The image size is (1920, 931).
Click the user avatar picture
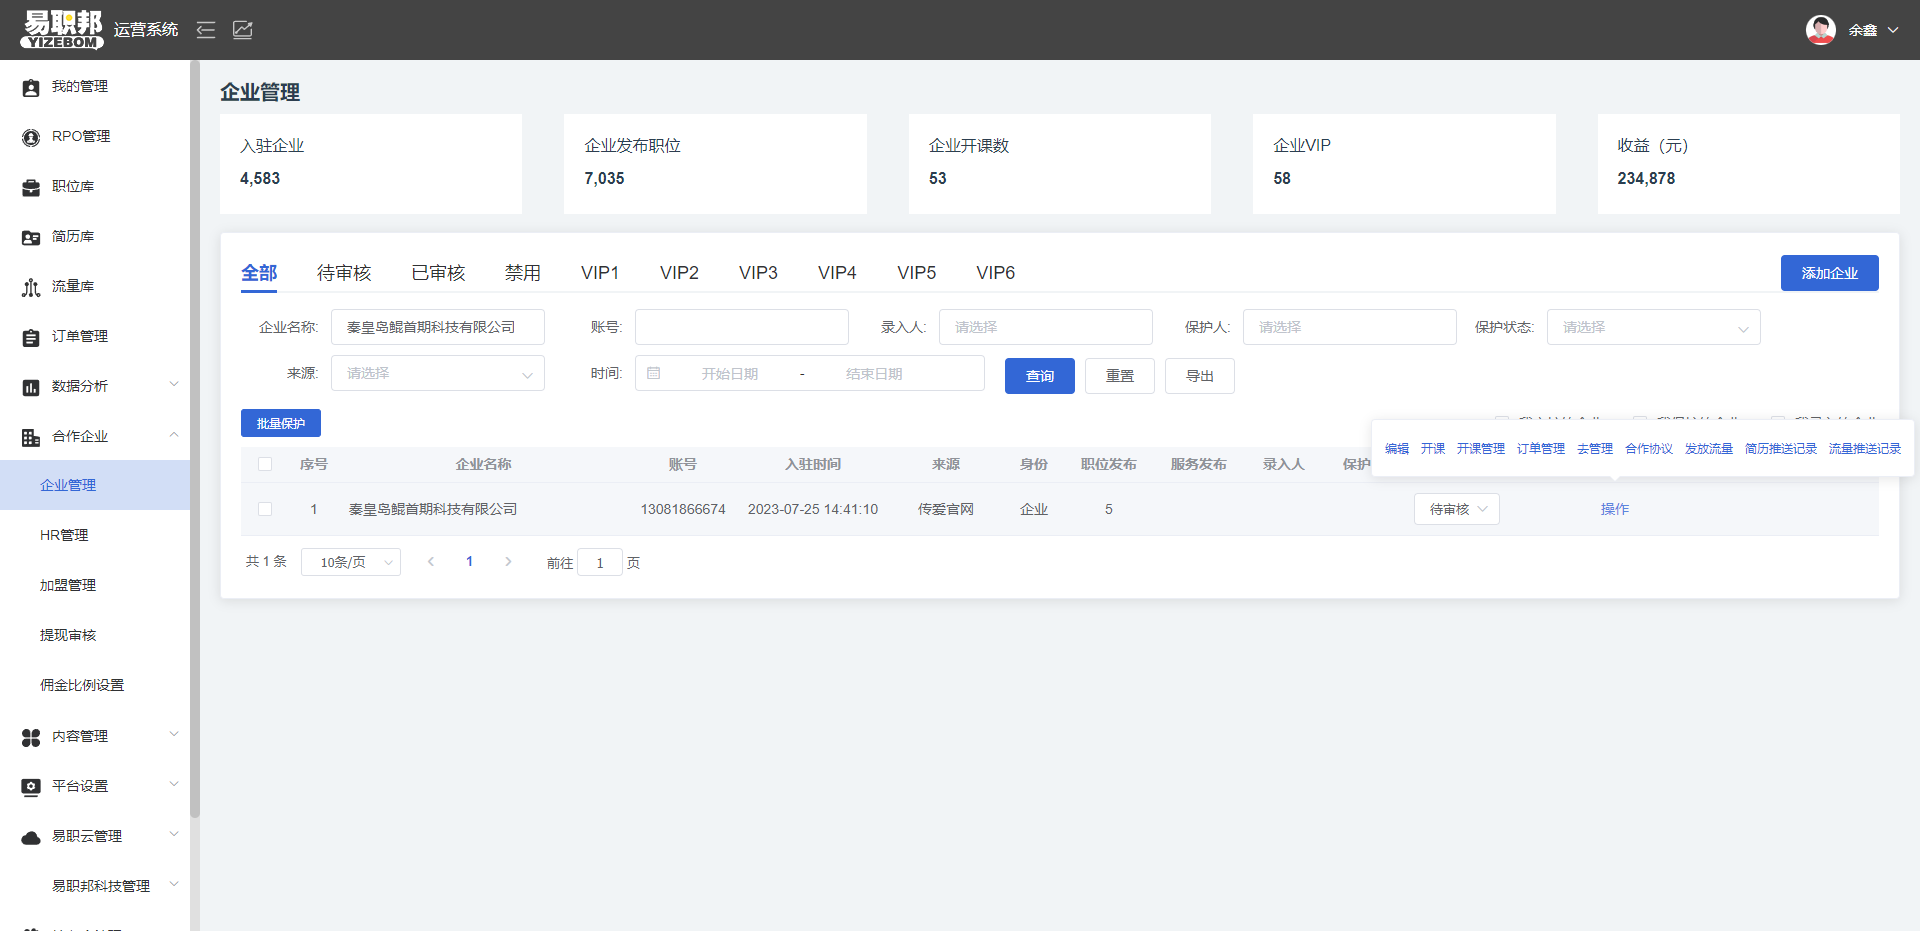[1820, 30]
